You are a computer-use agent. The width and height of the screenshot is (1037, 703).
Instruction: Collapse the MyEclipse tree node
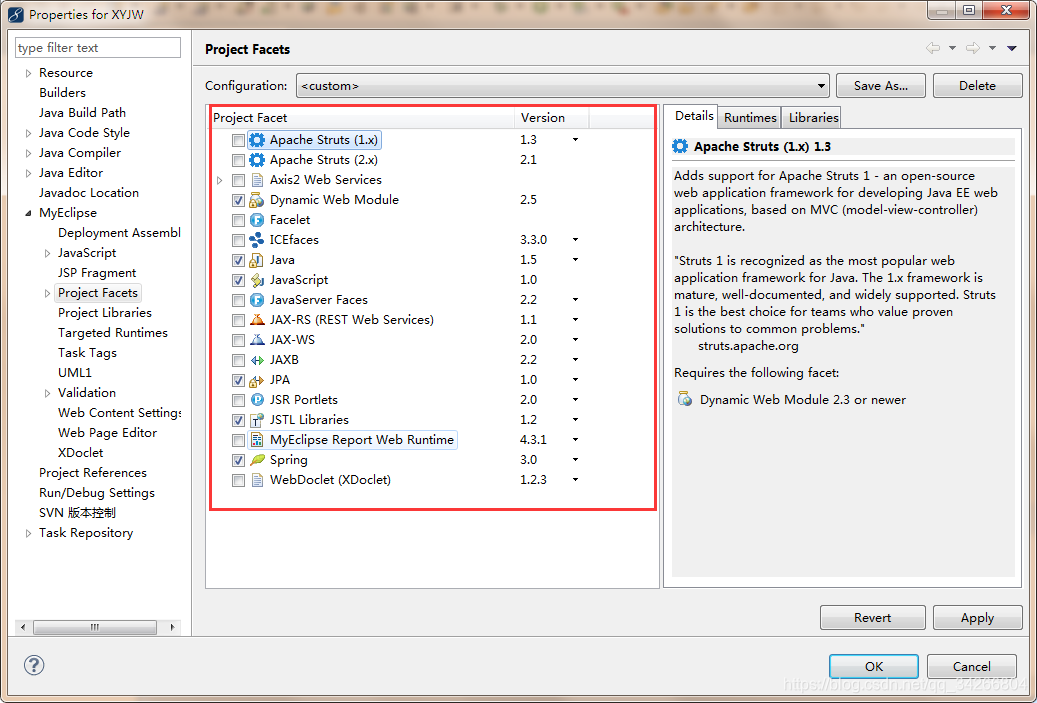point(28,213)
